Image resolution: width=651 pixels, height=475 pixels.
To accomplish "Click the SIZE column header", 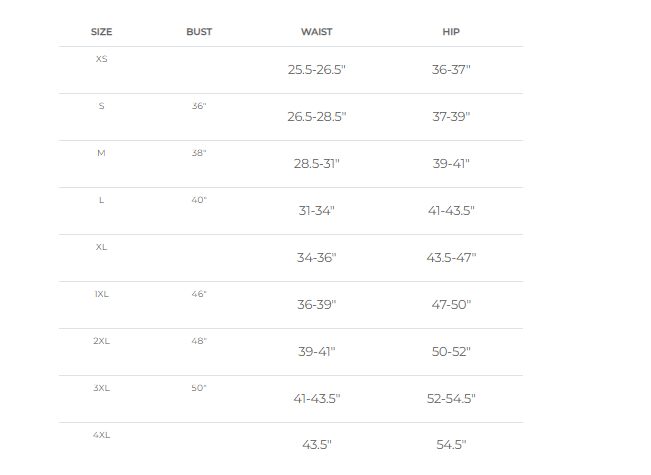I will 102,32.
